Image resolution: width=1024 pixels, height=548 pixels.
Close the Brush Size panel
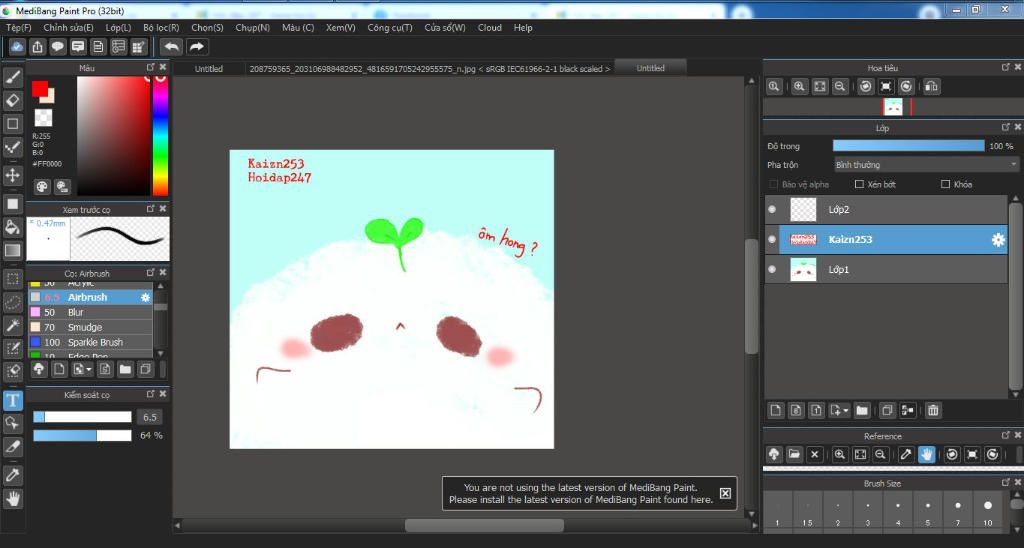click(1017, 483)
